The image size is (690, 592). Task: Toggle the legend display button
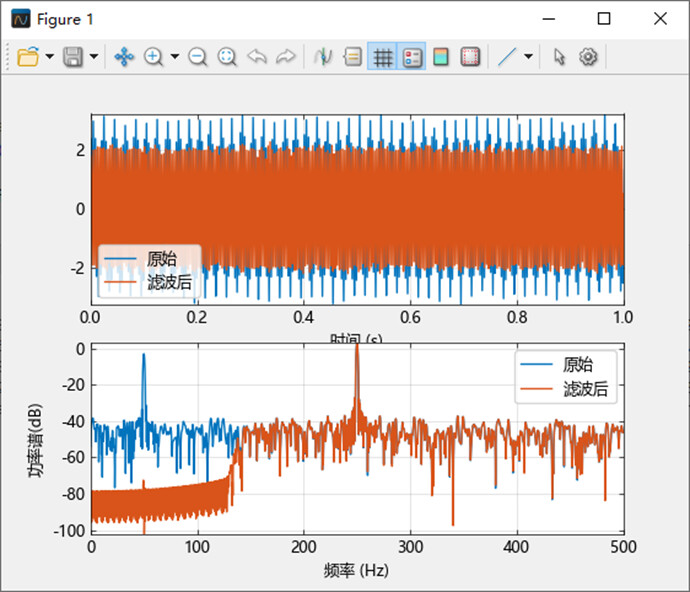[x=412, y=57]
